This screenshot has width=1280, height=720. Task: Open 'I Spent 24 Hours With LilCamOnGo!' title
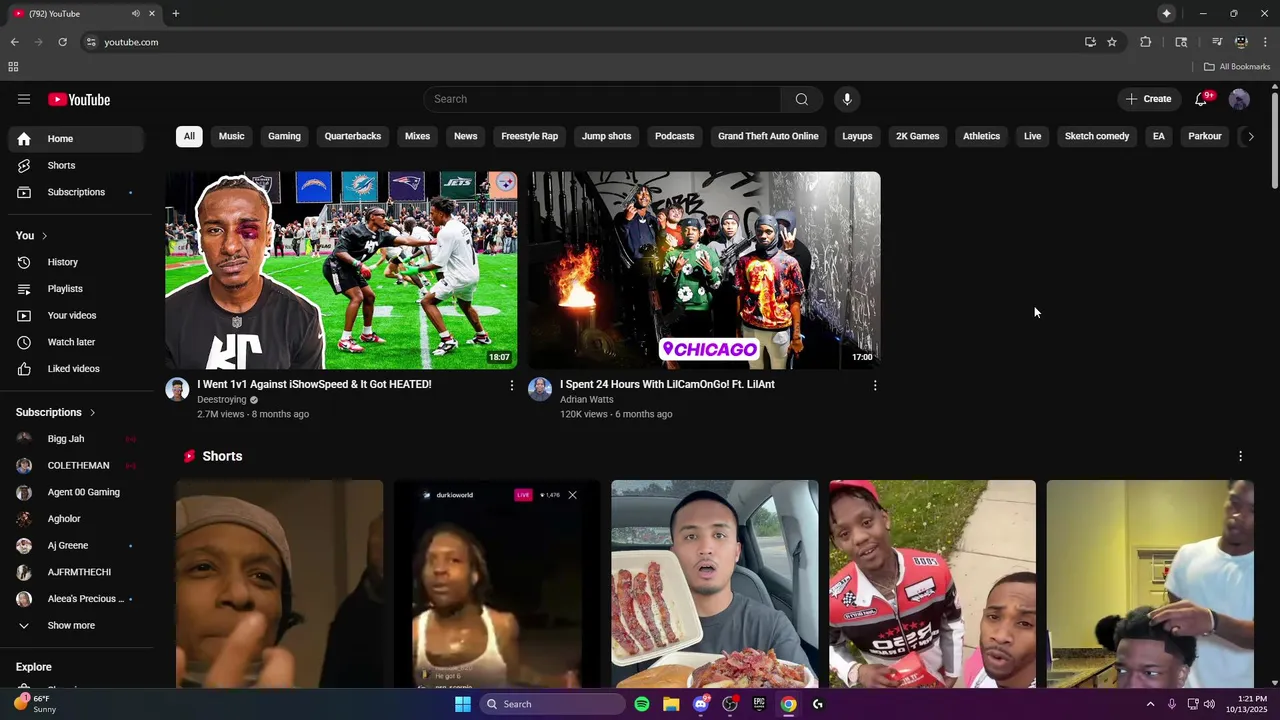tap(667, 384)
